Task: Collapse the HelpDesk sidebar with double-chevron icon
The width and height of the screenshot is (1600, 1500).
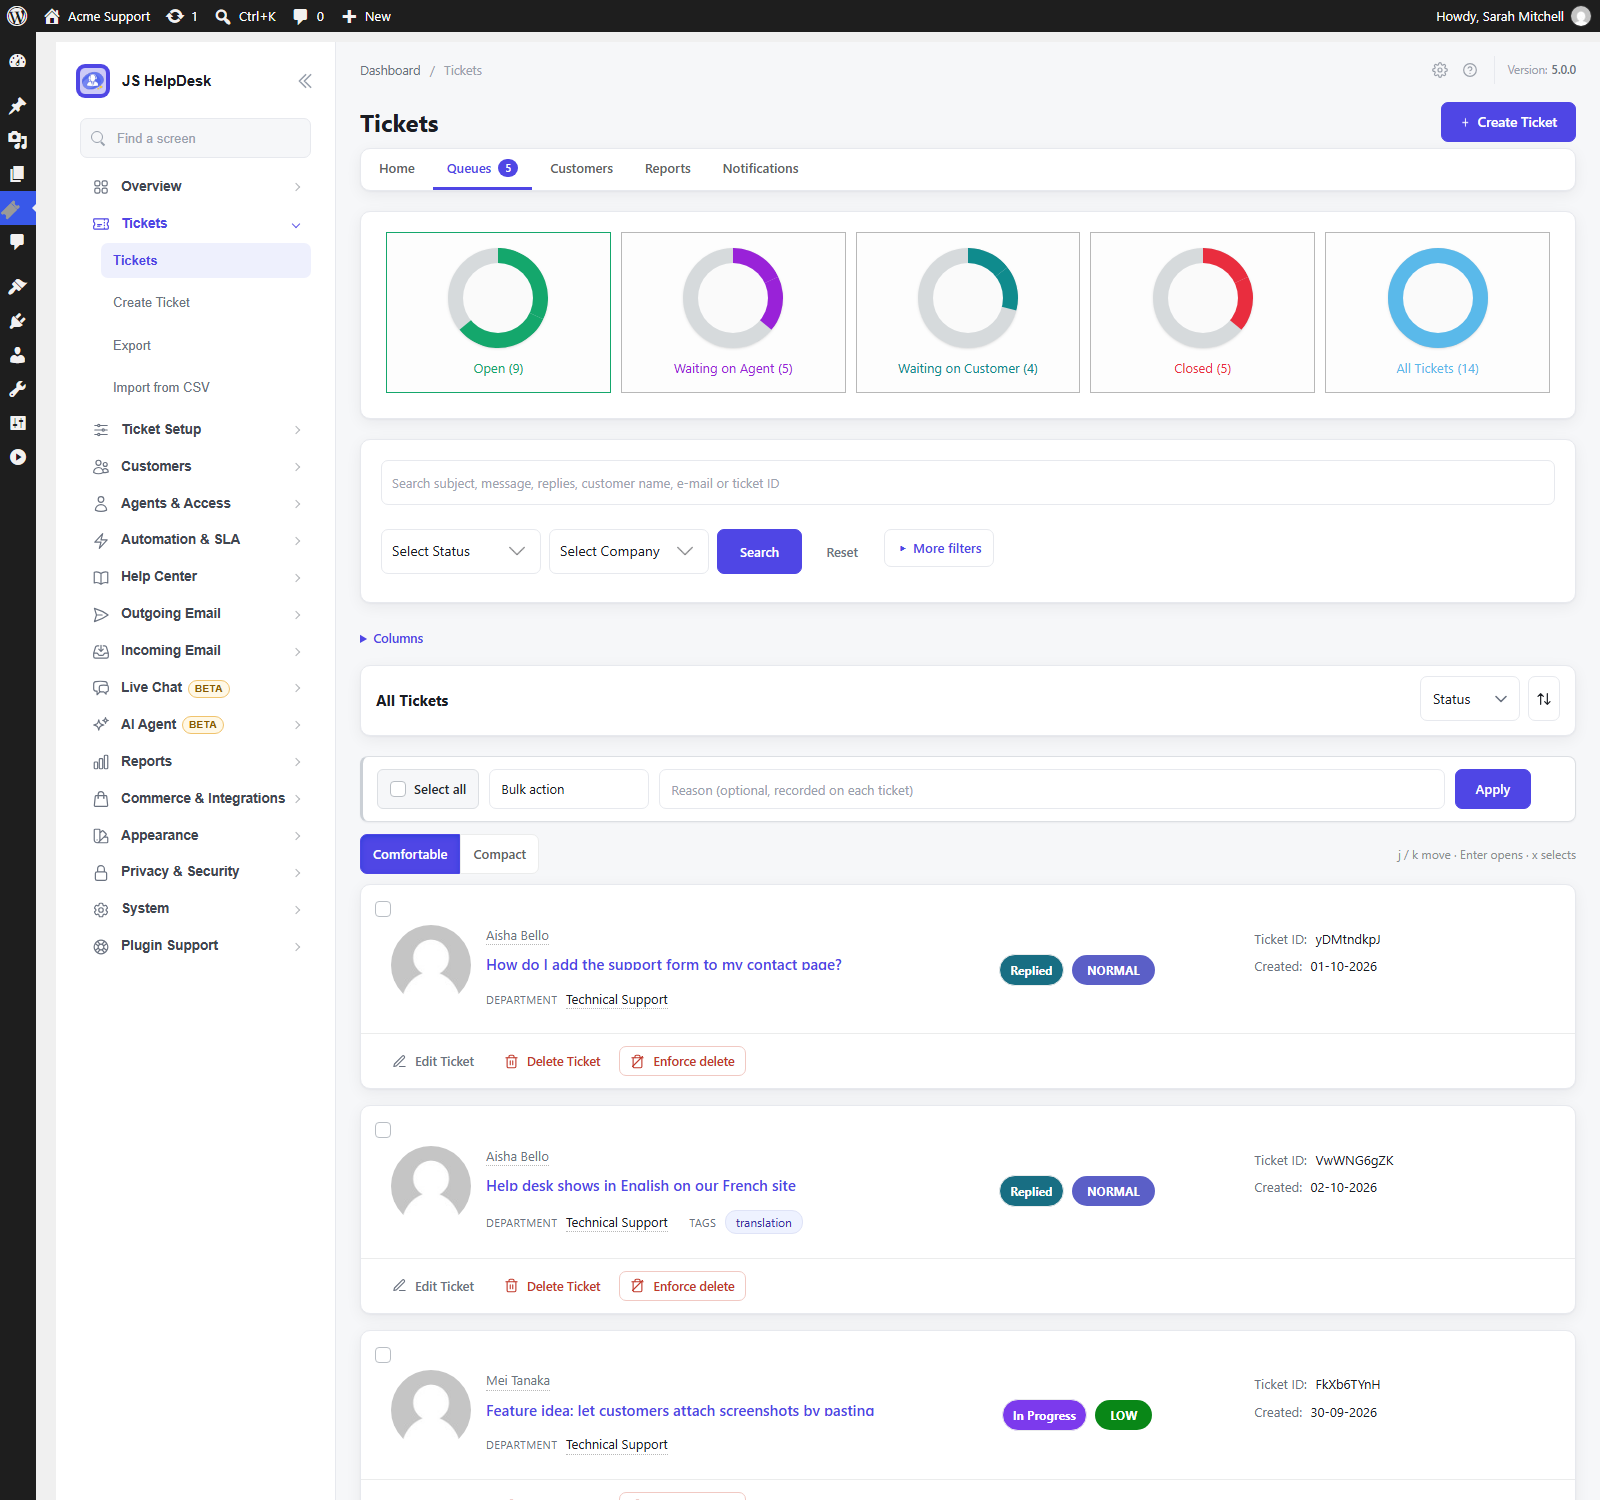Action: [x=305, y=81]
